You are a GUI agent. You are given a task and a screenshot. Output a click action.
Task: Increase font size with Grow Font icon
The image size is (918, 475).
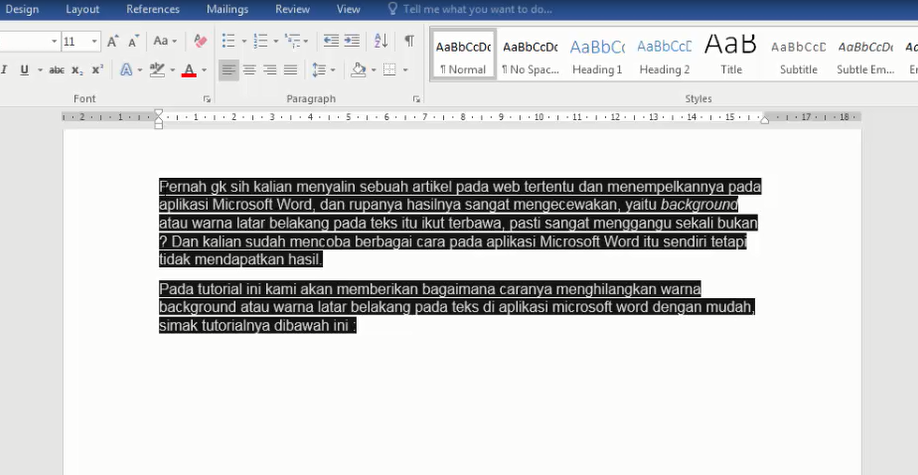point(112,41)
